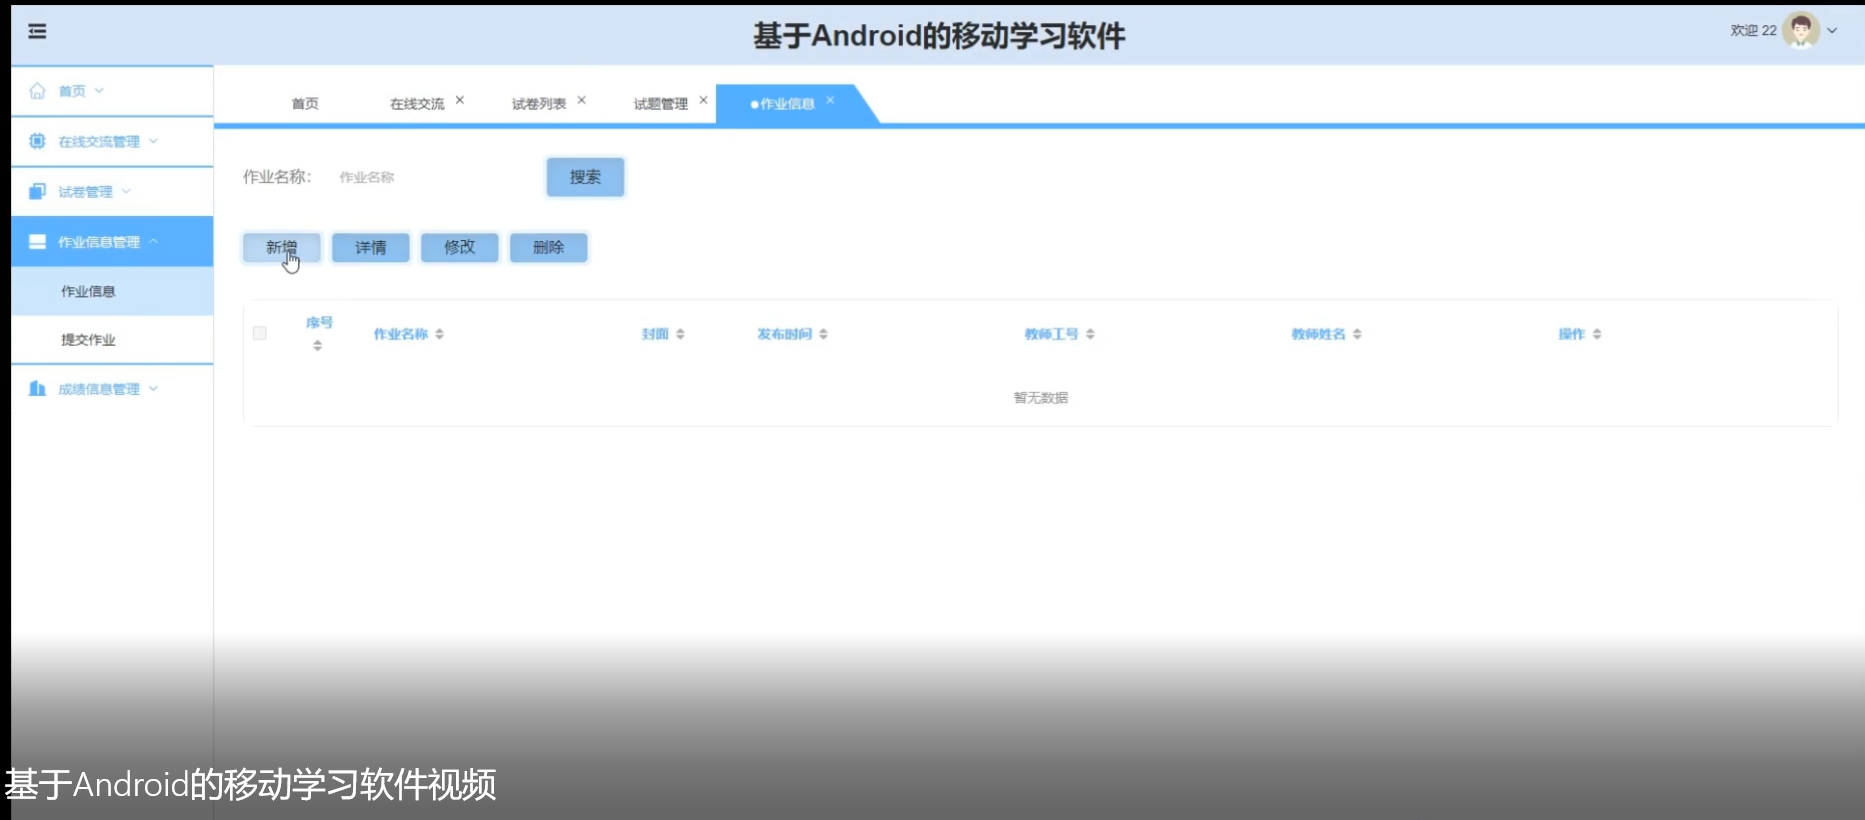Click the 新增 button

click(x=282, y=247)
